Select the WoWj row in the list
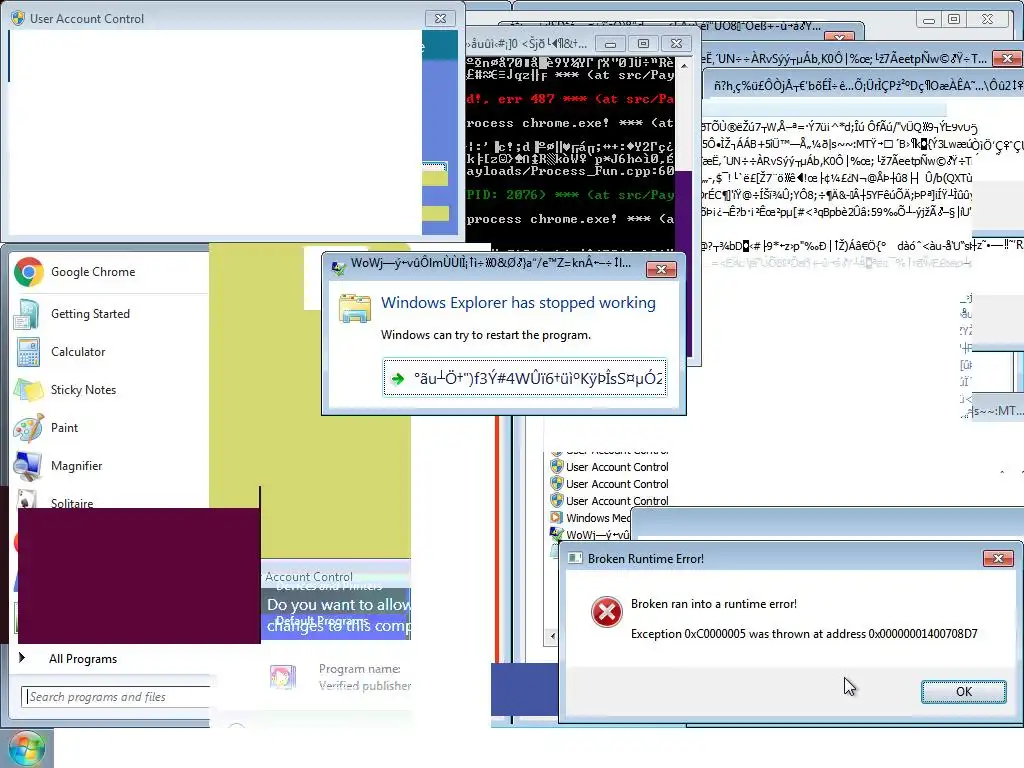Screen dimensions: 1024x768 pos(590,534)
